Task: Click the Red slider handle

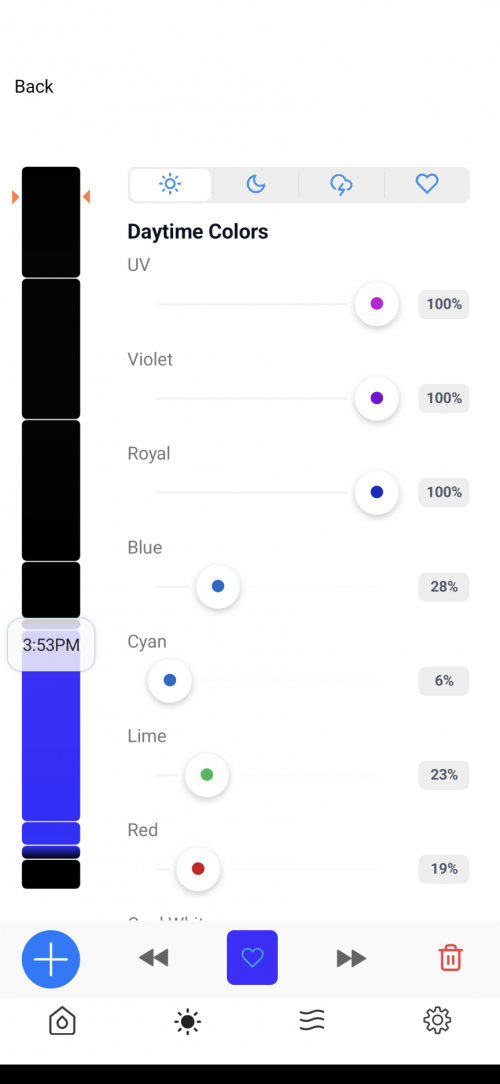Action: click(198, 869)
